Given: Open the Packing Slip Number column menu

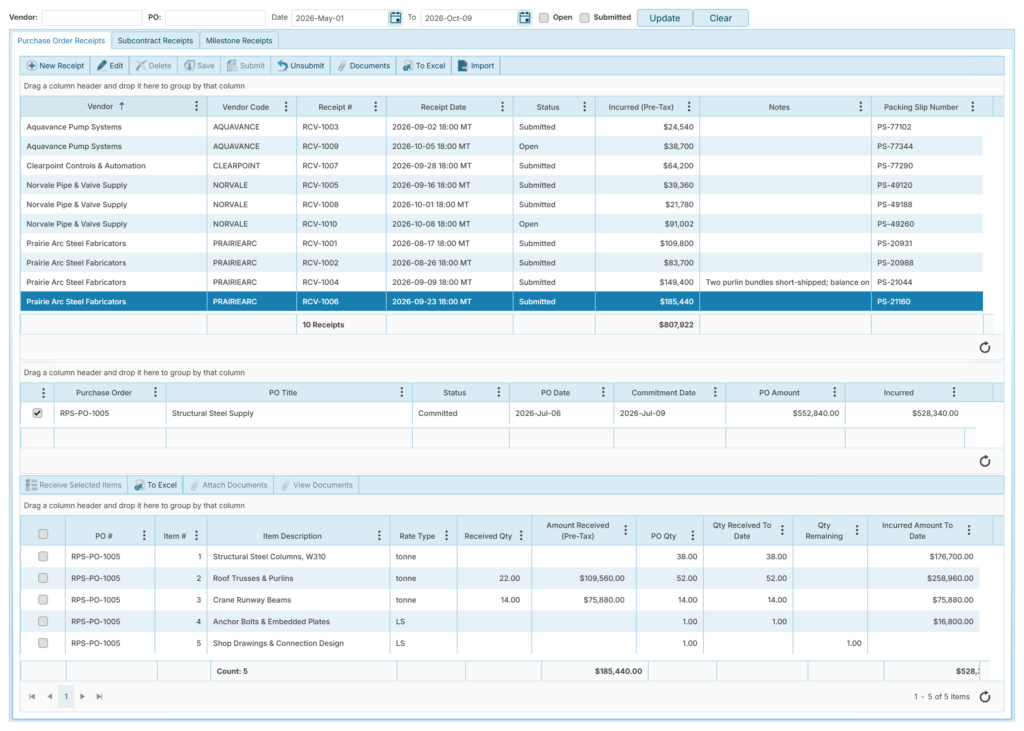Looking at the screenshot, I should (x=973, y=106).
